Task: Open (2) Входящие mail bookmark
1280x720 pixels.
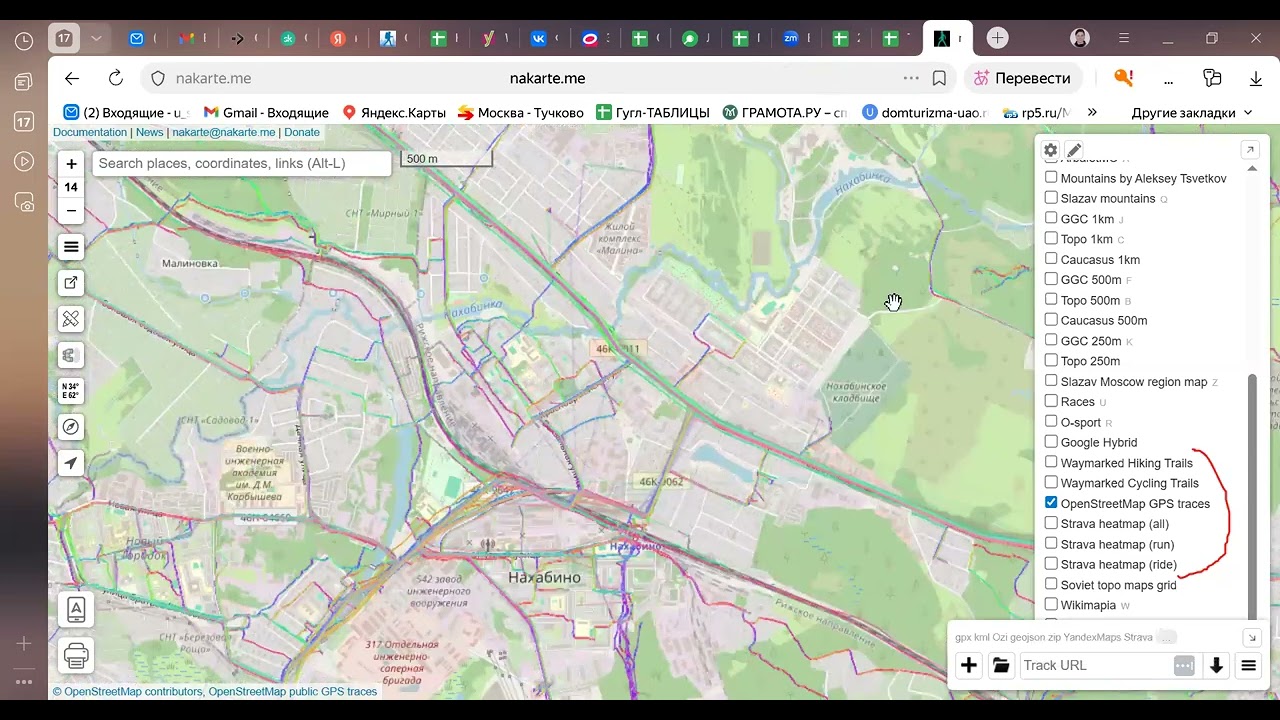Action: (x=126, y=113)
